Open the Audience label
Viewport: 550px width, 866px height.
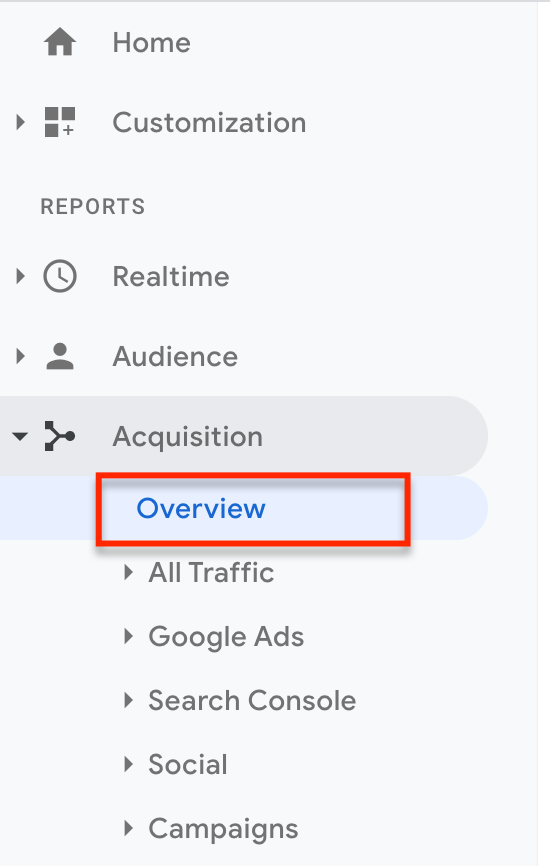(175, 356)
